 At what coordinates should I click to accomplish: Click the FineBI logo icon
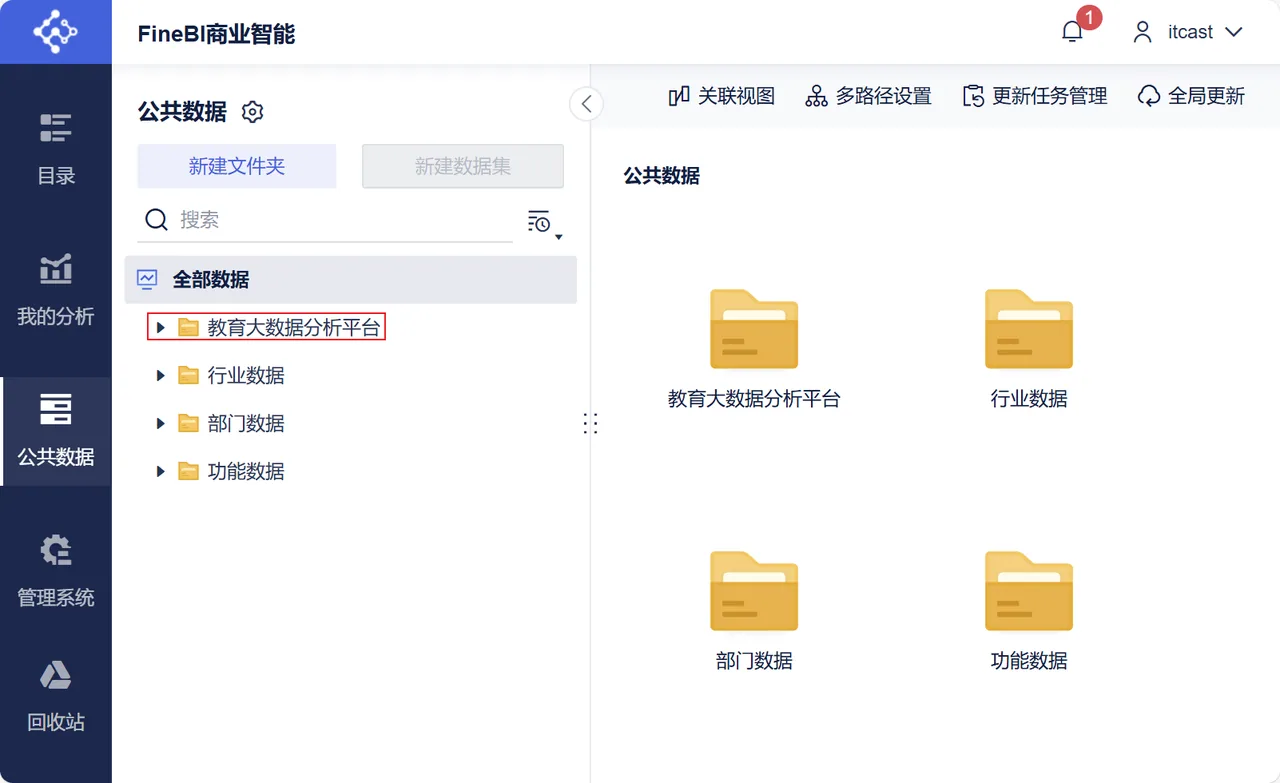click(x=55, y=32)
